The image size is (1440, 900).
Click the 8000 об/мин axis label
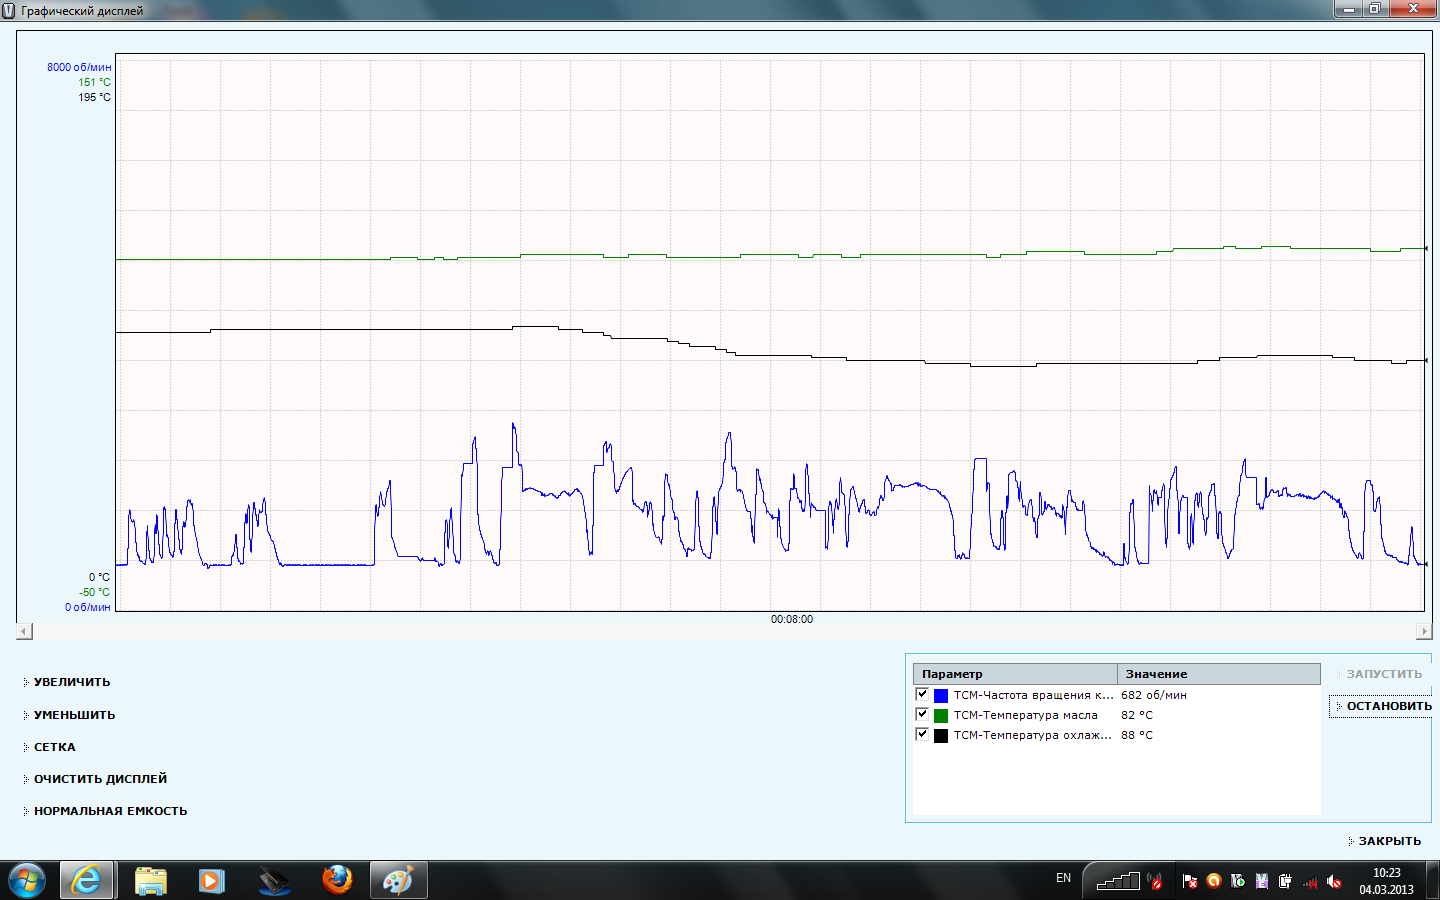(79, 67)
